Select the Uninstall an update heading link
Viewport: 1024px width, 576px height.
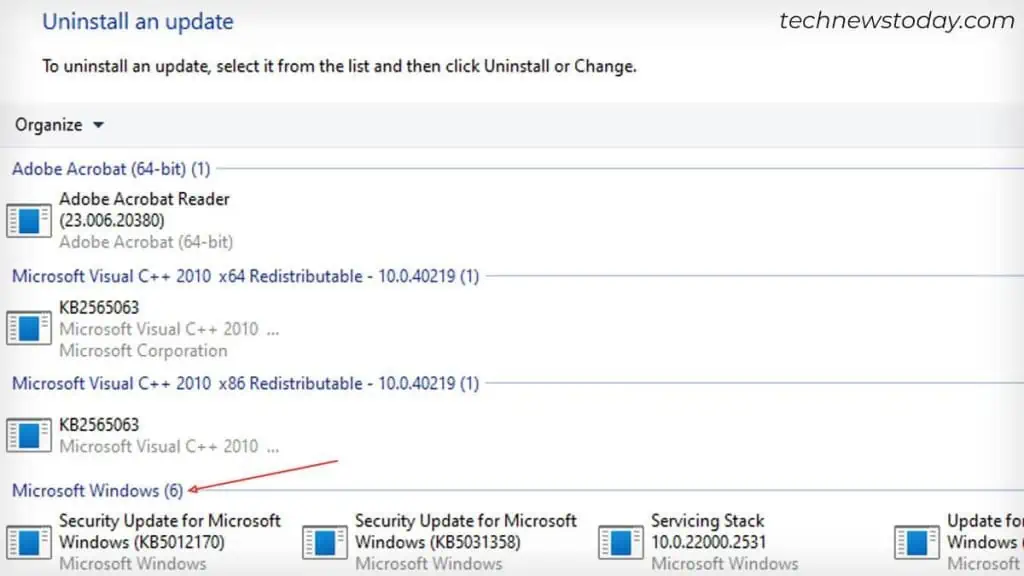tap(137, 21)
